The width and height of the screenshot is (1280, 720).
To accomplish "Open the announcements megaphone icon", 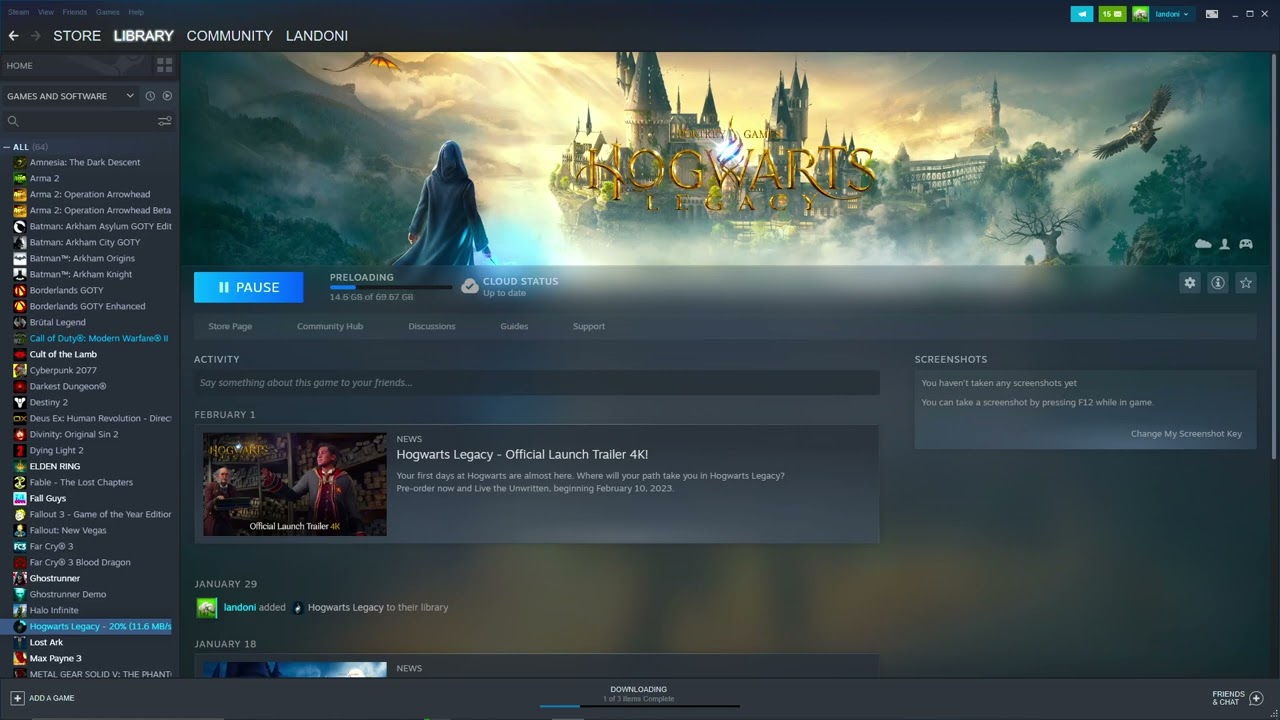I will point(1082,14).
